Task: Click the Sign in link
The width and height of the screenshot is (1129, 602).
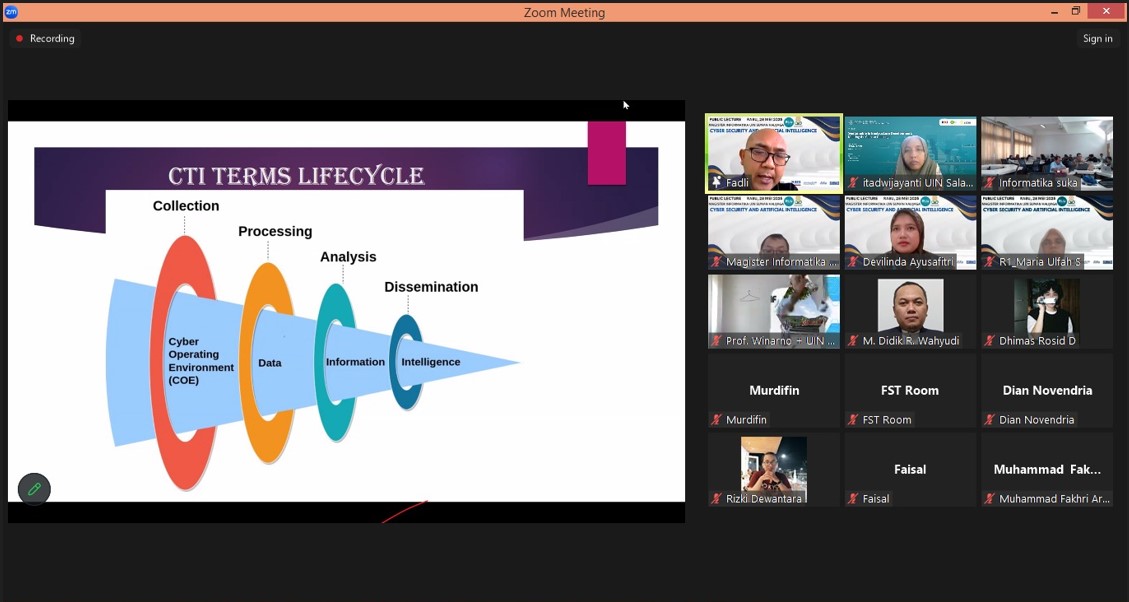Action: pos(1097,39)
